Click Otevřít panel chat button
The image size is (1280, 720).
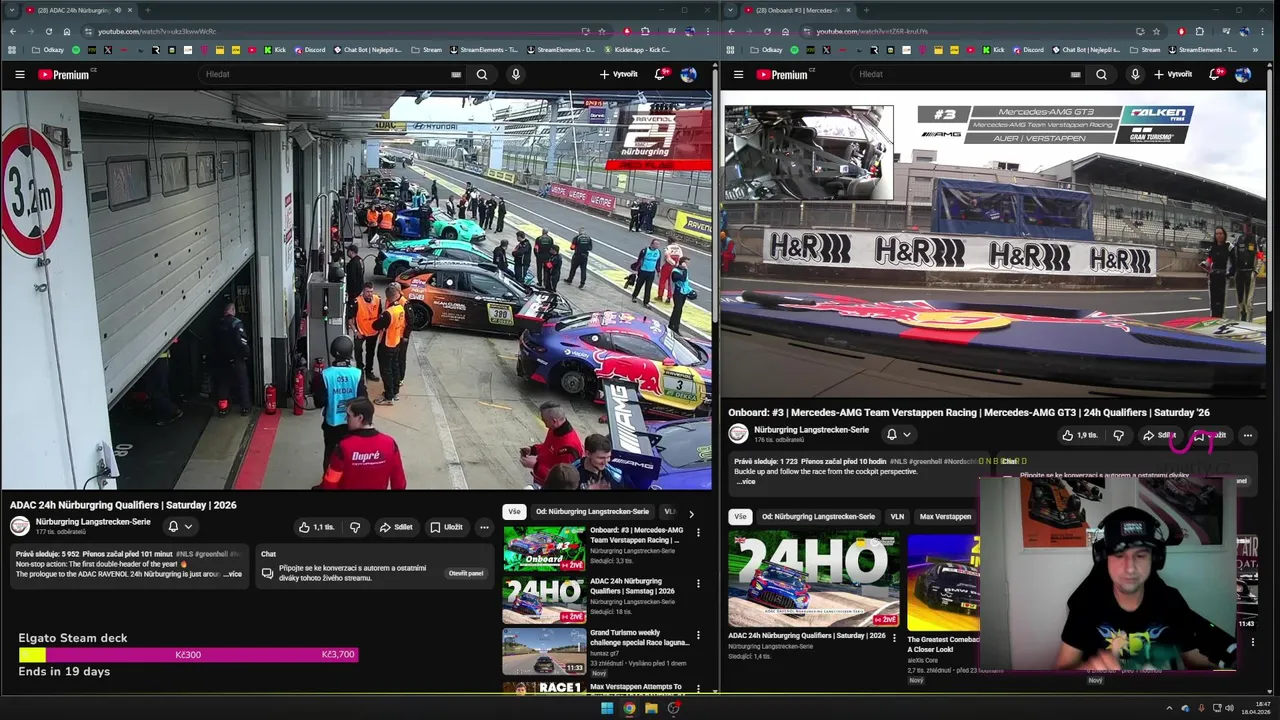[x=466, y=573]
